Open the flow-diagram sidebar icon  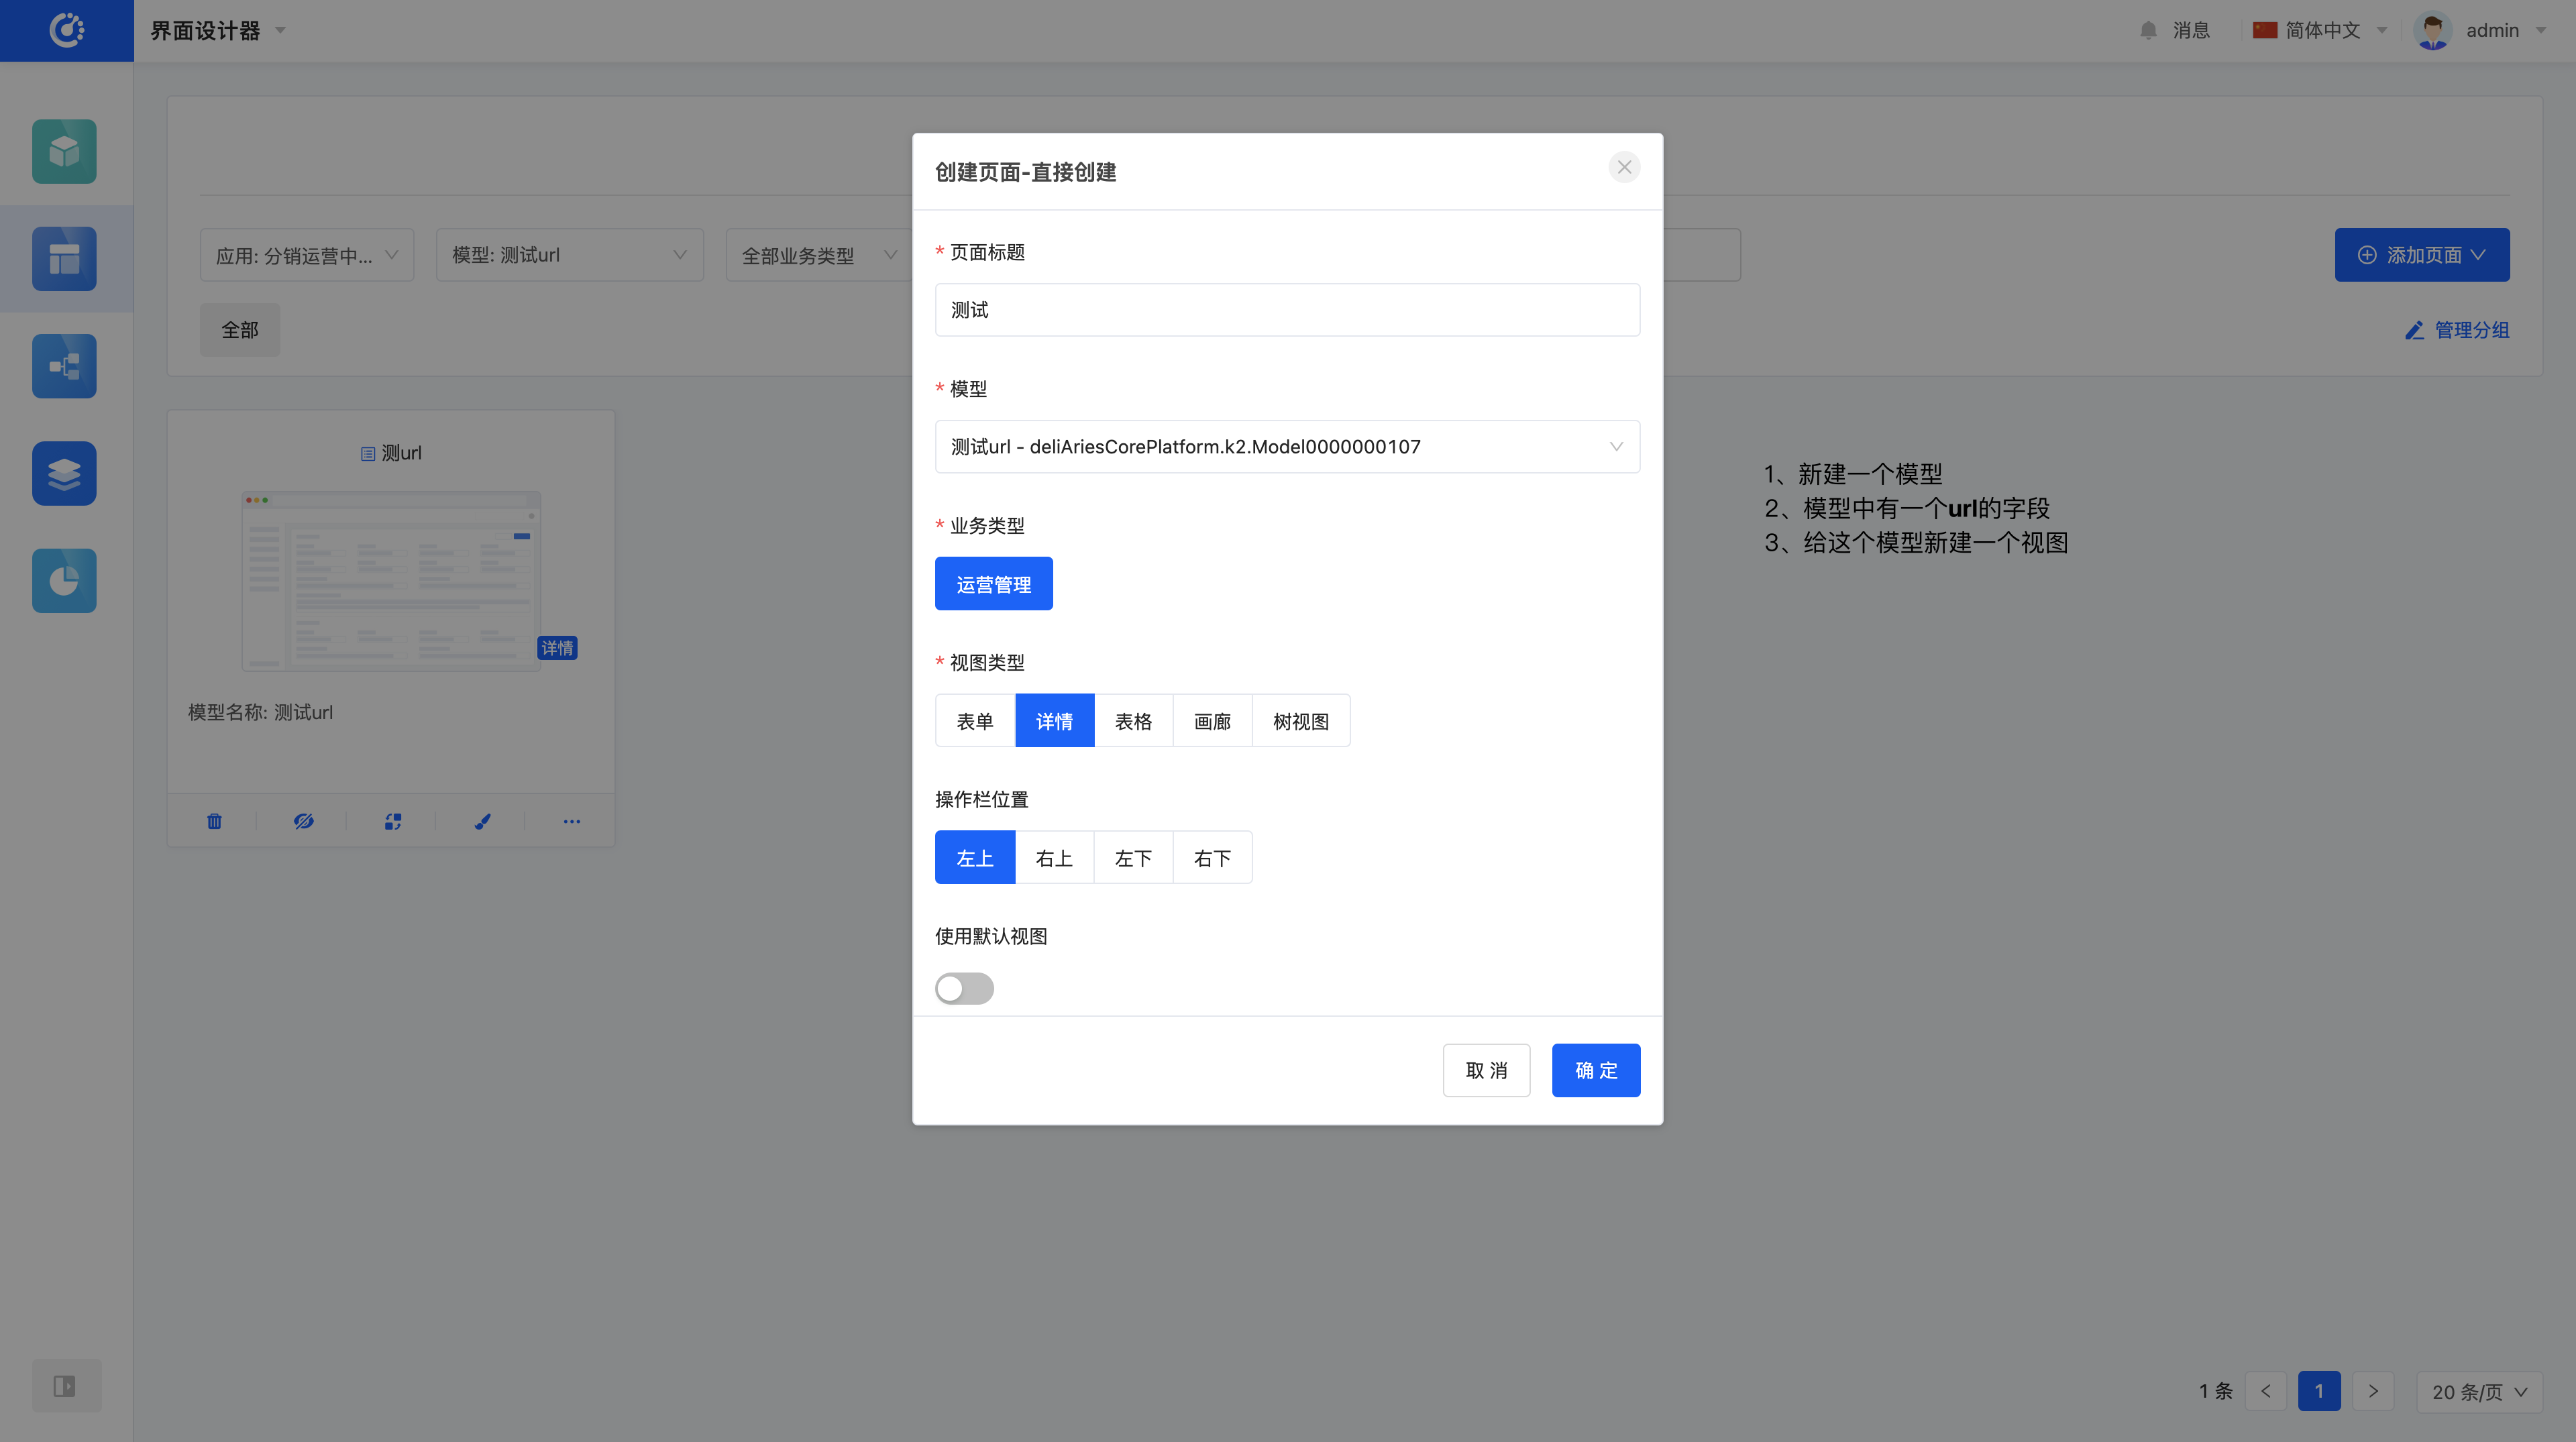64,366
